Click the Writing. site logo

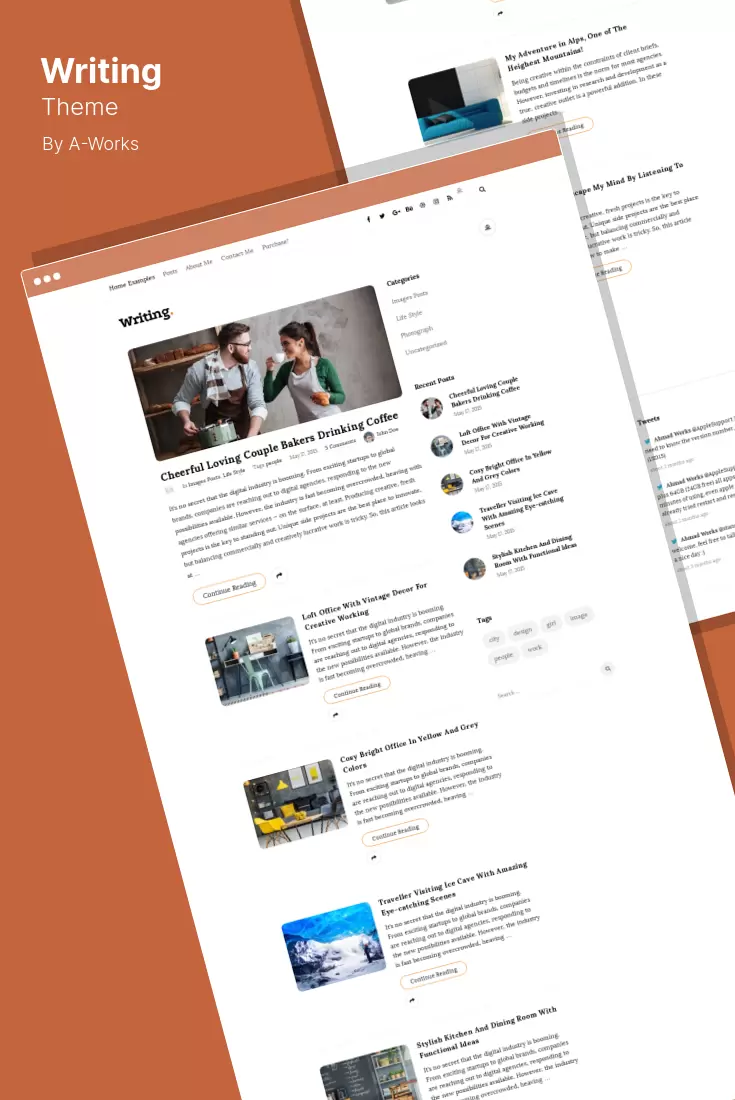tap(145, 317)
